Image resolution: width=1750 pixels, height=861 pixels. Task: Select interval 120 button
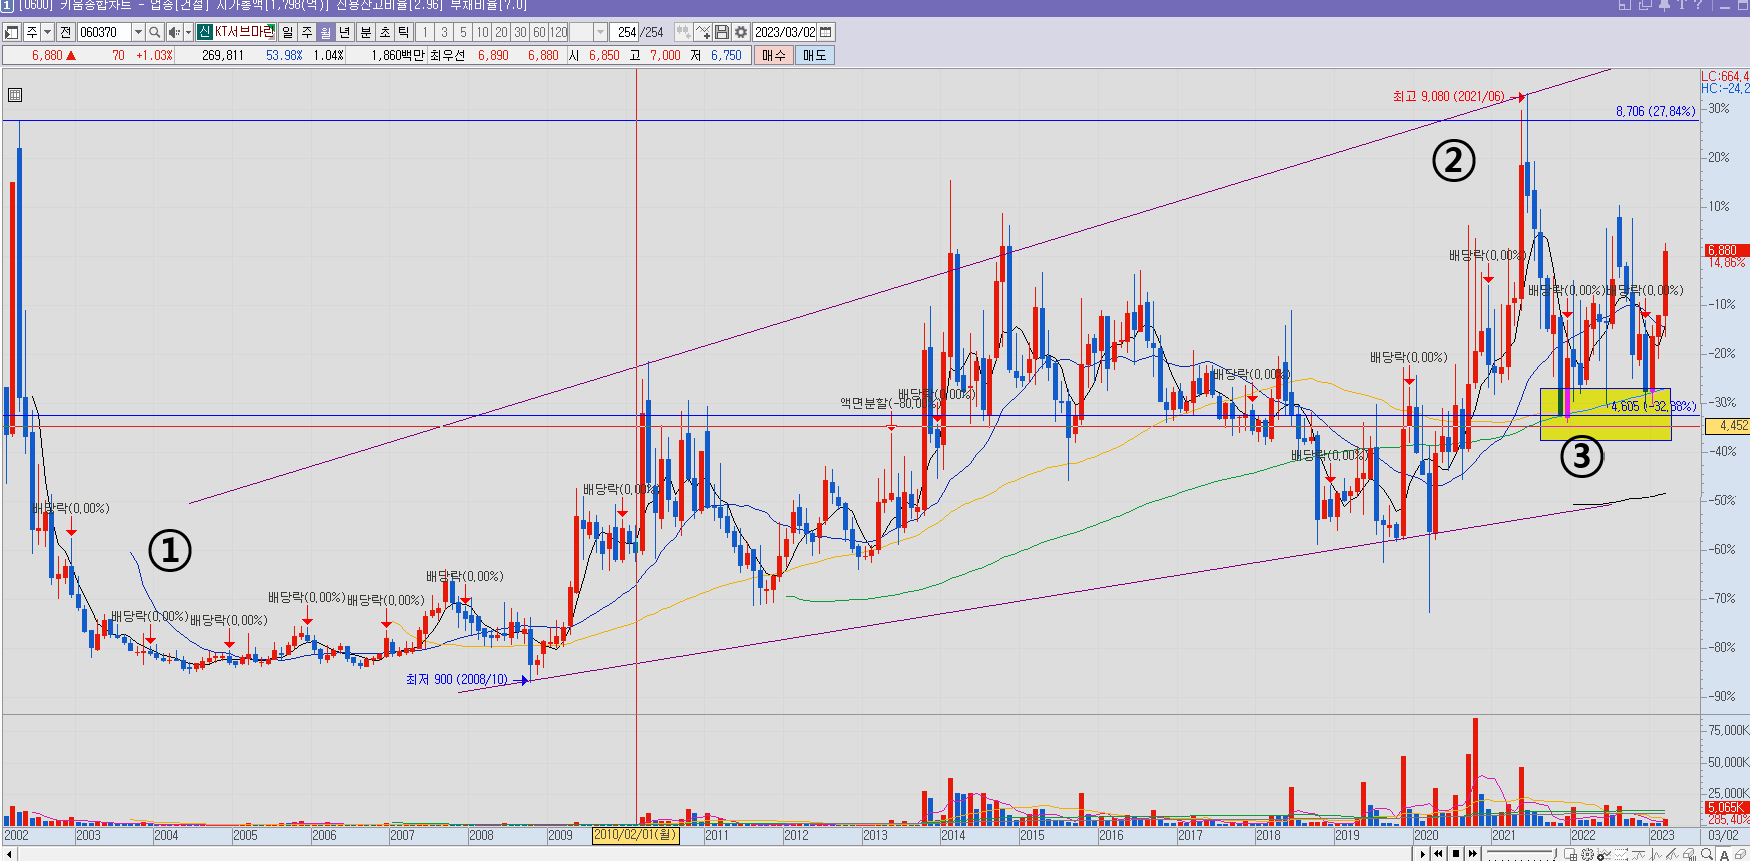point(559,32)
